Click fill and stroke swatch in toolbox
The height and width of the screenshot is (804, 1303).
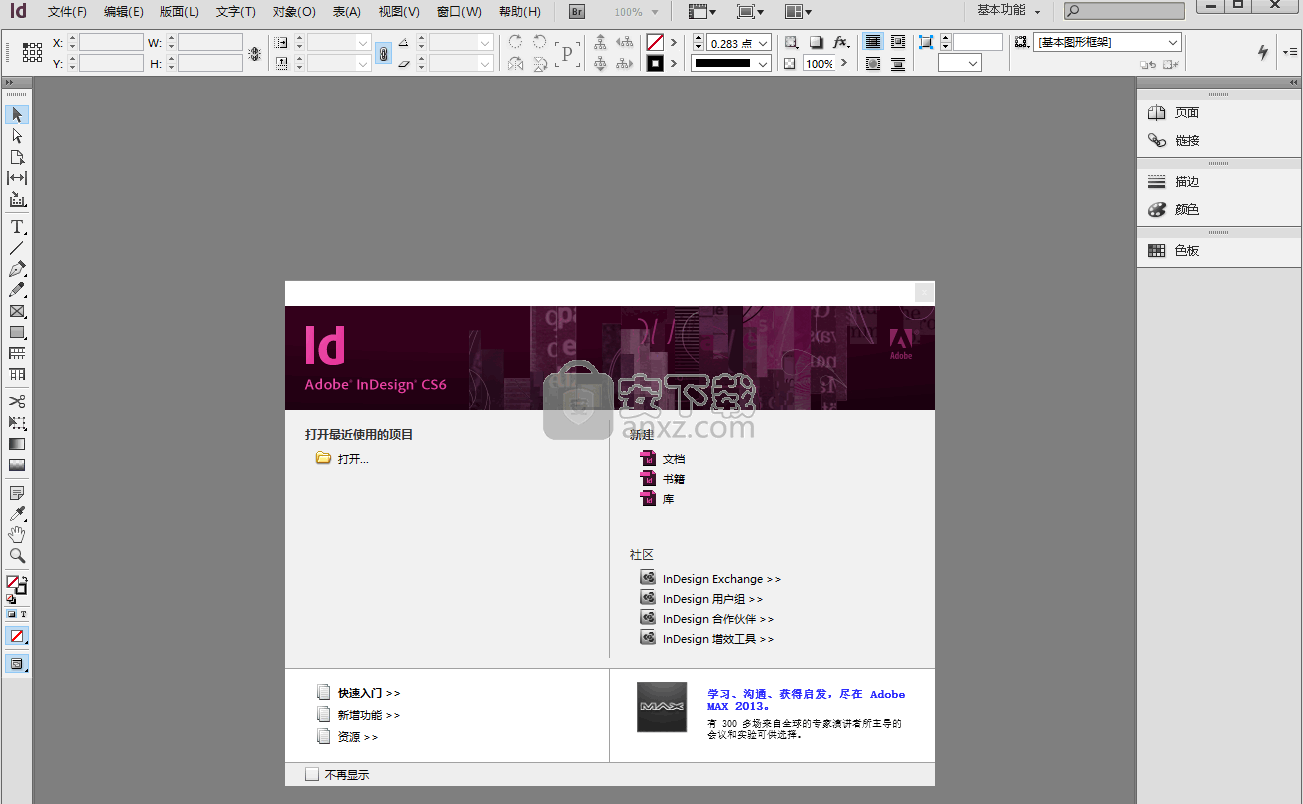click(15, 584)
